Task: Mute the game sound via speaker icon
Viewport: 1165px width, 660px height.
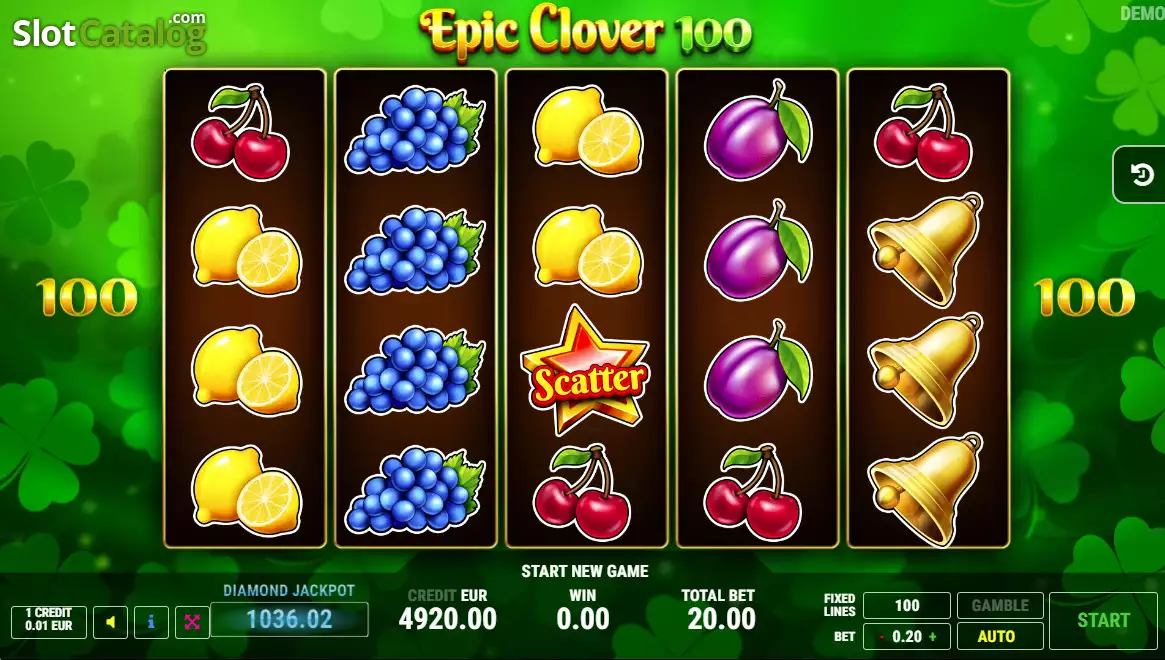Action: 110,622
